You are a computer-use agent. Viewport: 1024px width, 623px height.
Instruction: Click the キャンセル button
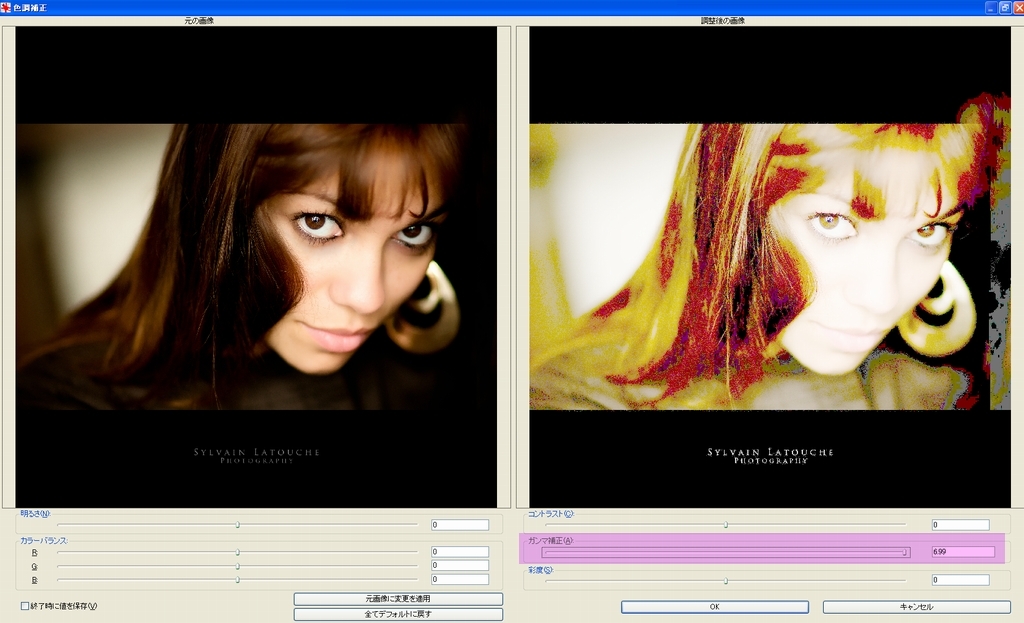click(916, 607)
